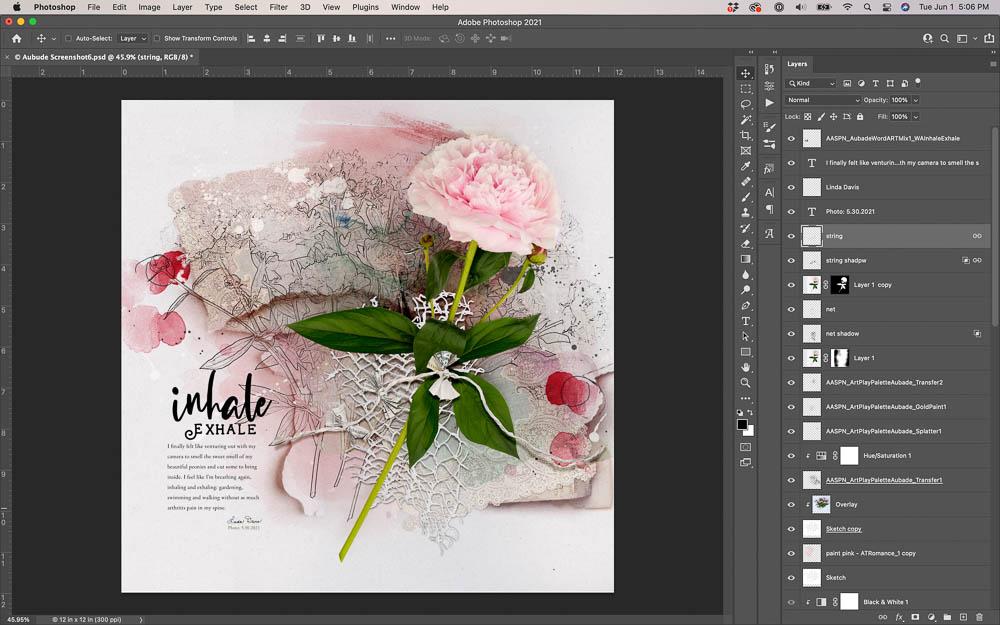Add layer mask from panel bottom
Image resolution: width=1000 pixels, height=625 pixels.
pyautogui.click(x=915, y=617)
